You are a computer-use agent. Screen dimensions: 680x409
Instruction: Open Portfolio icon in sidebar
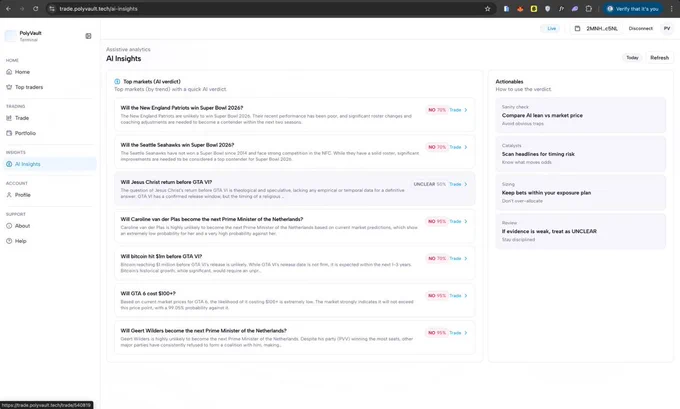coord(9,133)
